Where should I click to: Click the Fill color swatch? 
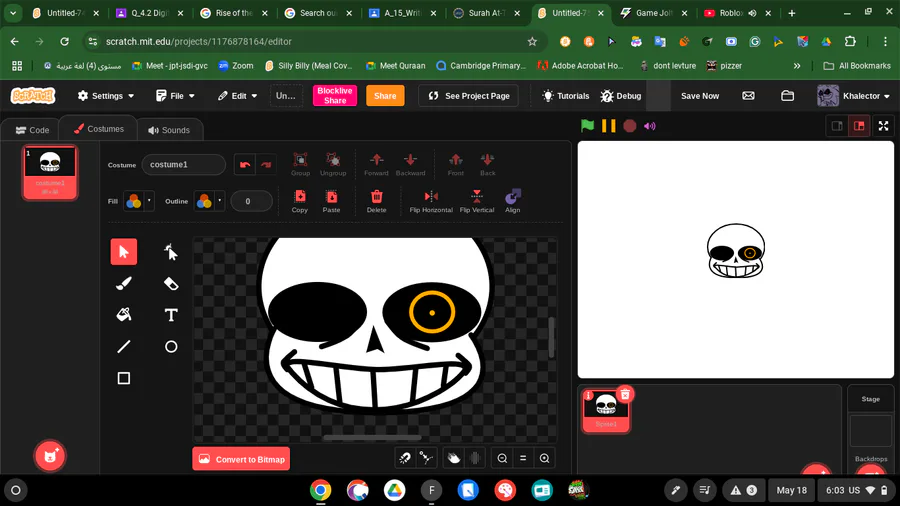click(134, 201)
